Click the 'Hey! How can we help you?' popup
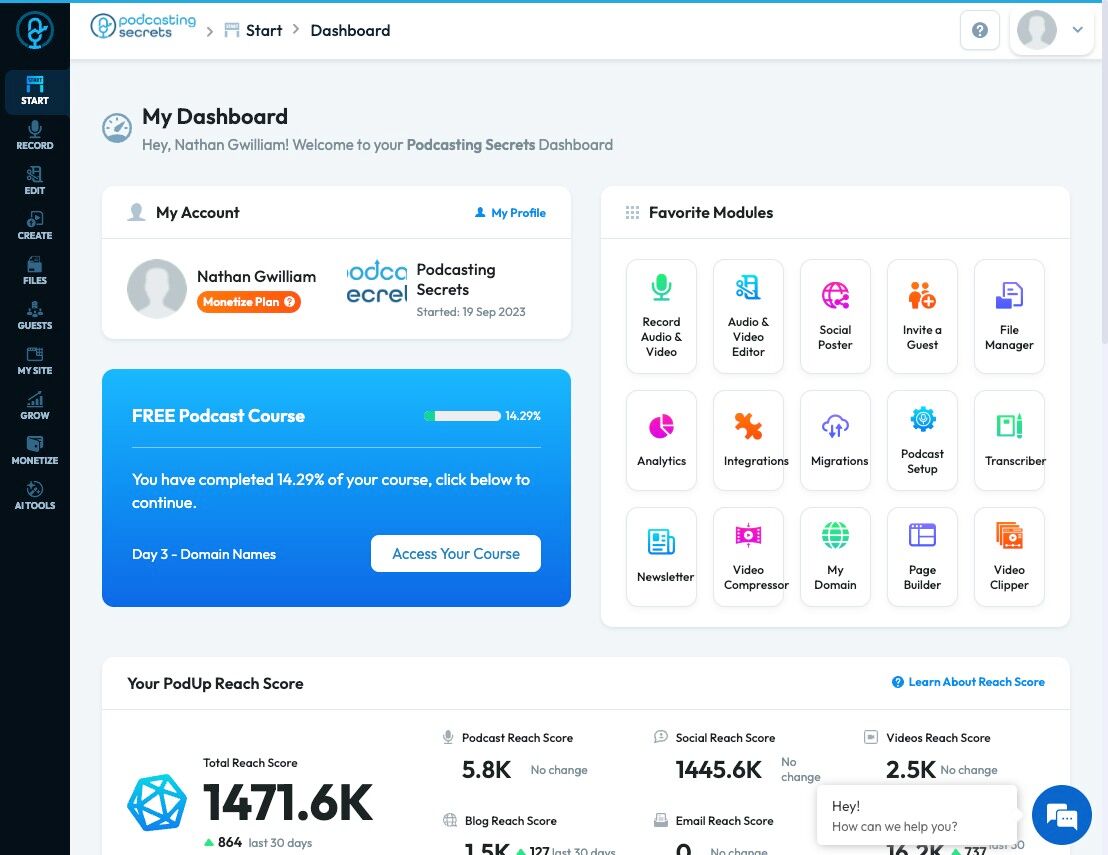1108x855 pixels. coord(917,815)
